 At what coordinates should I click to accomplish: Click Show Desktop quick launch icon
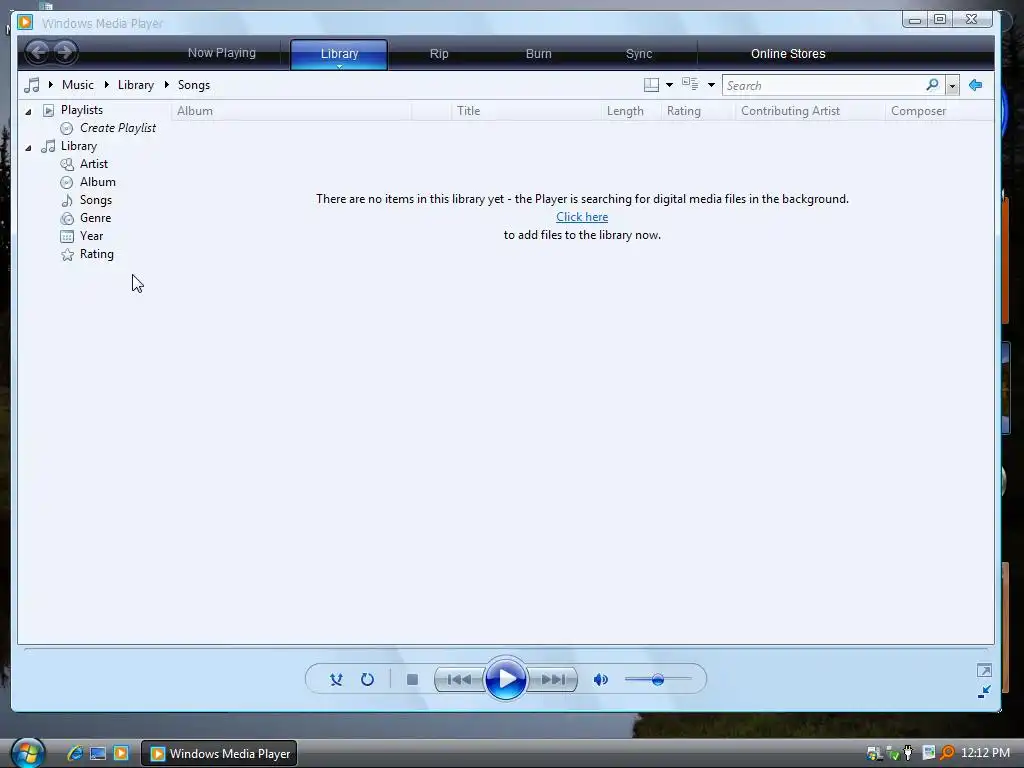(x=98, y=754)
